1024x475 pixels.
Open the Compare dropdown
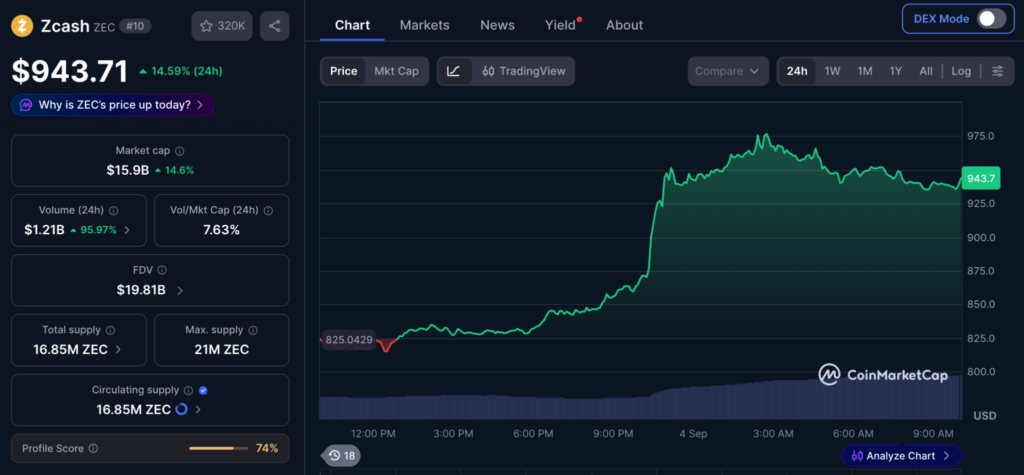tap(728, 71)
